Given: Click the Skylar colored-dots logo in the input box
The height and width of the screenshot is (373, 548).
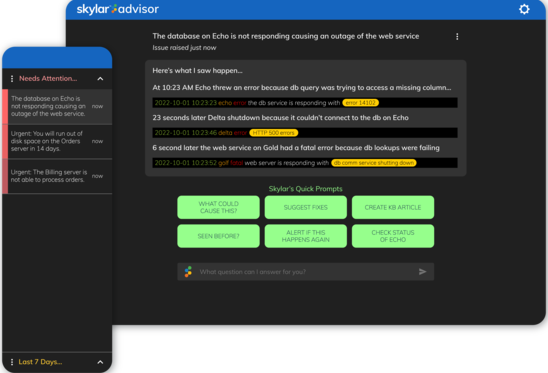Looking at the screenshot, I should pyautogui.click(x=188, y=272).
